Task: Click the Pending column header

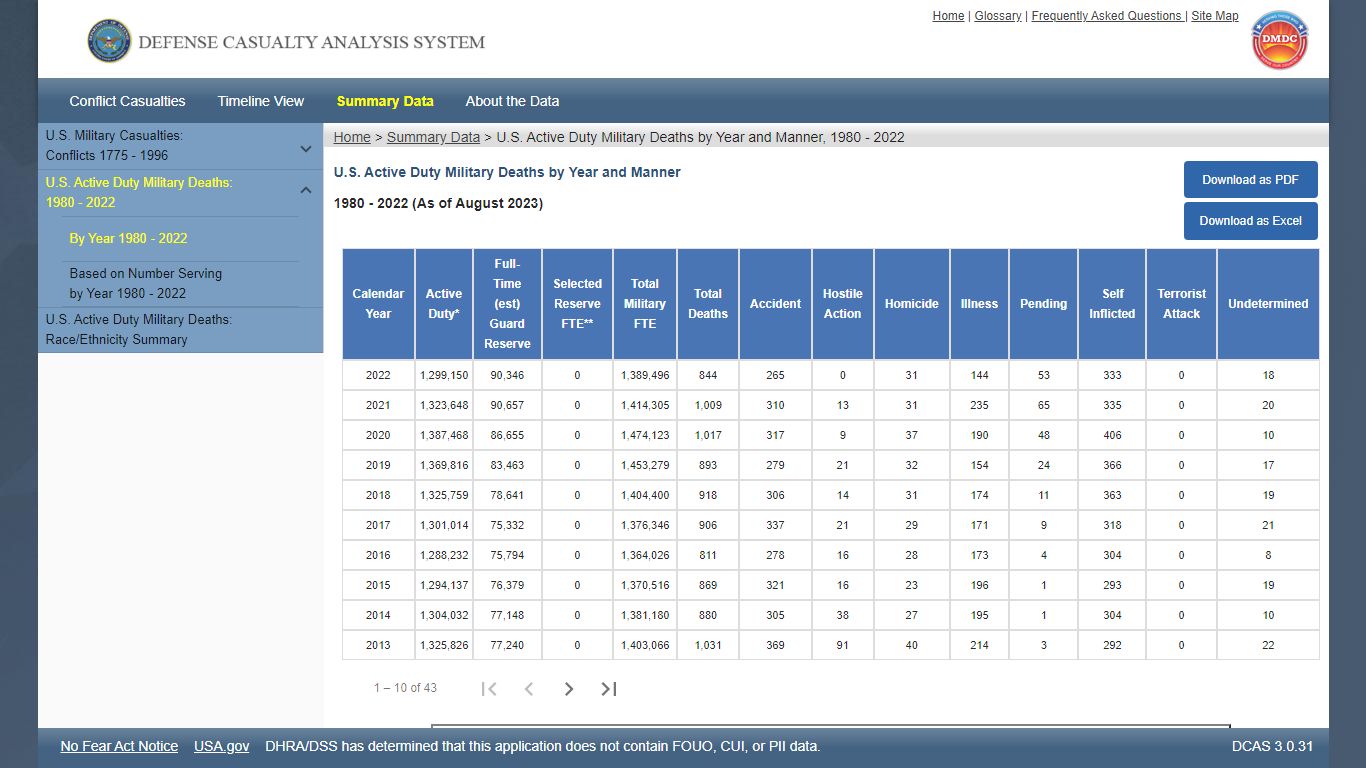Action: 1043,304
